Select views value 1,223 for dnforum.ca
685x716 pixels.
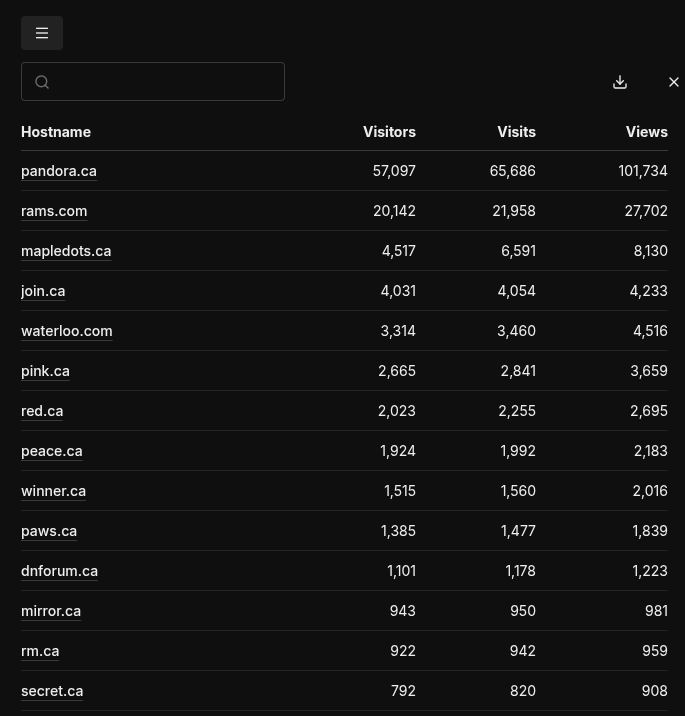click(x=650, y=571)
